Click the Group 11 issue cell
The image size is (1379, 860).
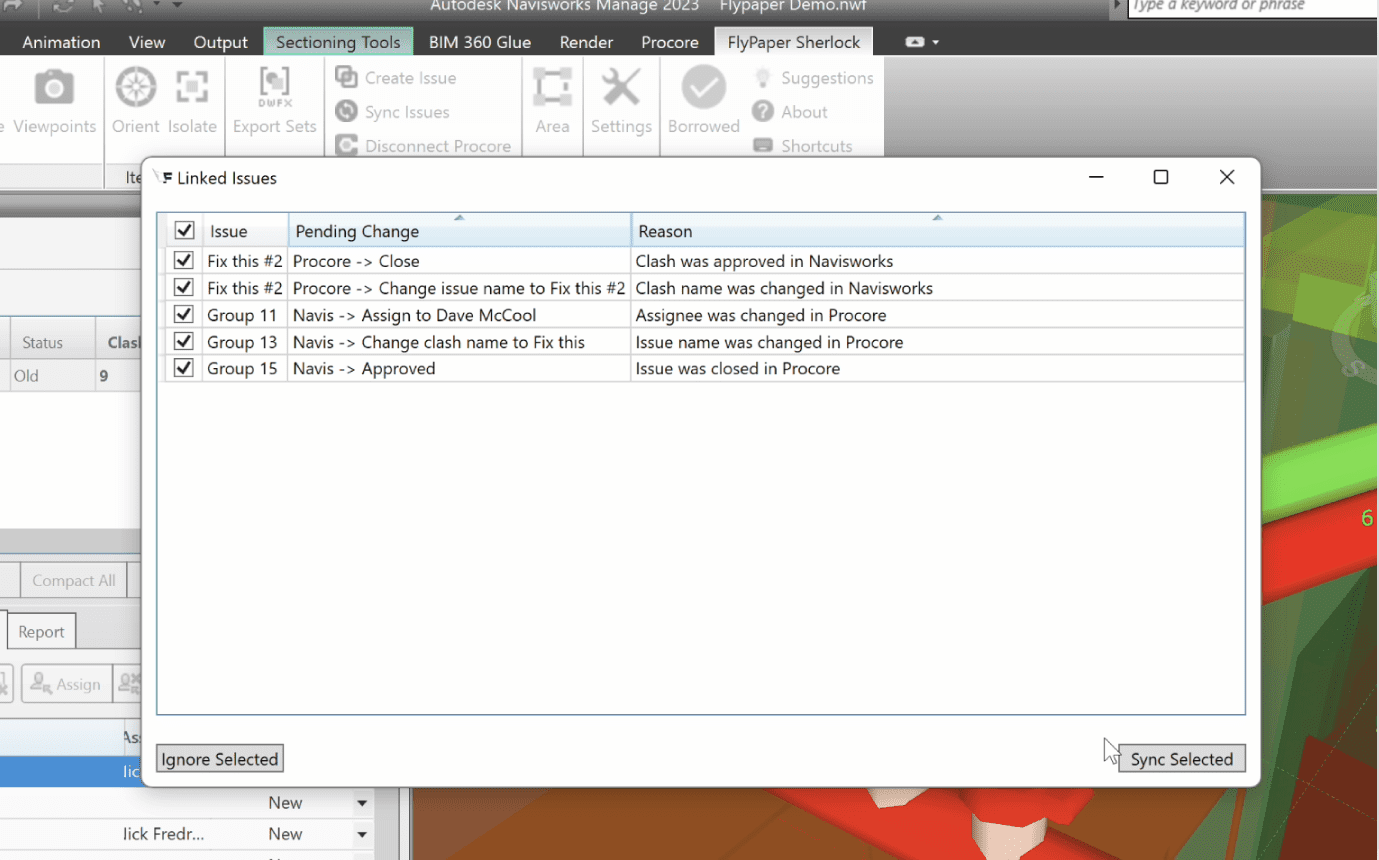pos(245,315)
